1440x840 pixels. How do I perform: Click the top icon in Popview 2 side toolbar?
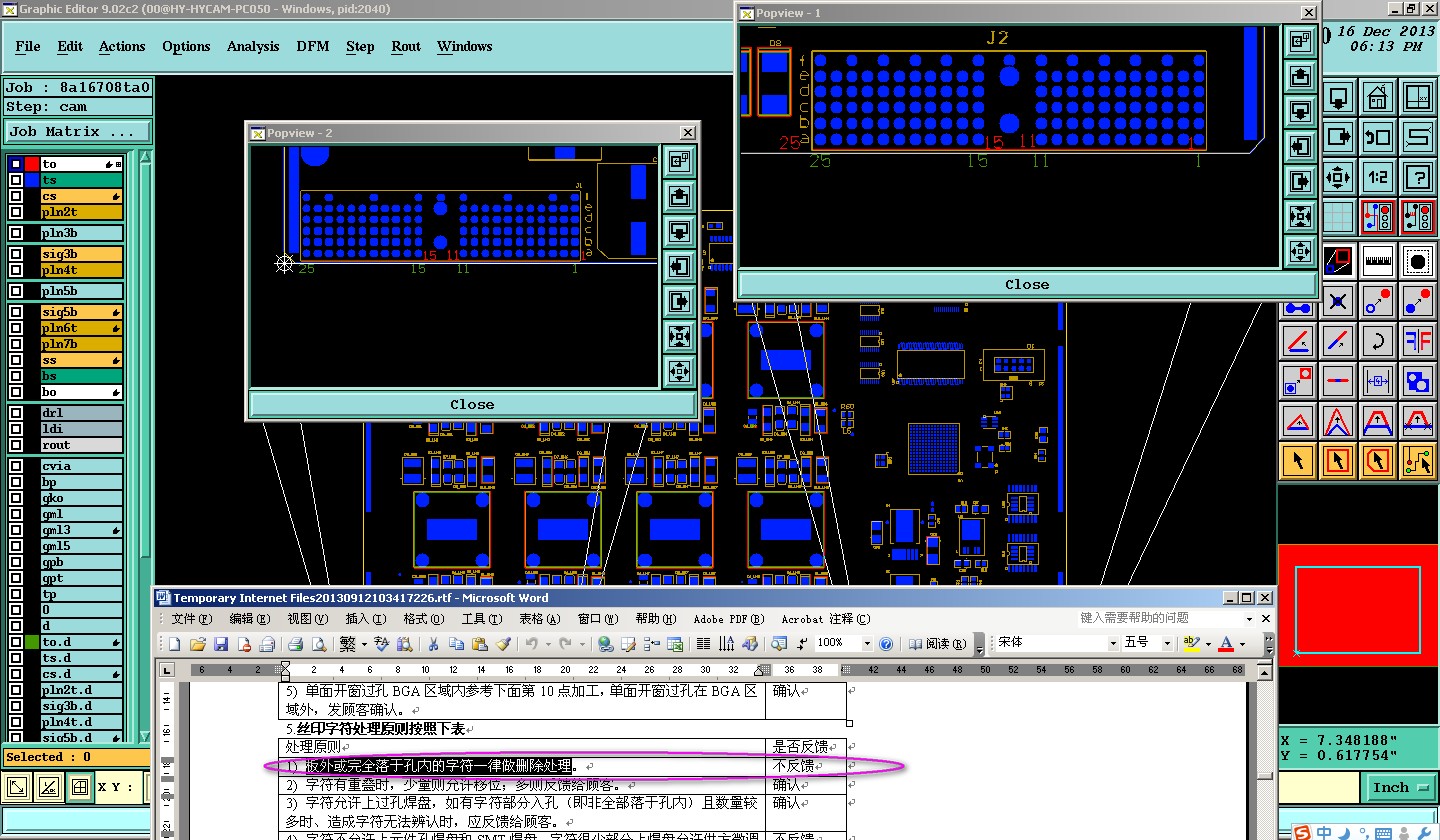[x=679, y=160]
